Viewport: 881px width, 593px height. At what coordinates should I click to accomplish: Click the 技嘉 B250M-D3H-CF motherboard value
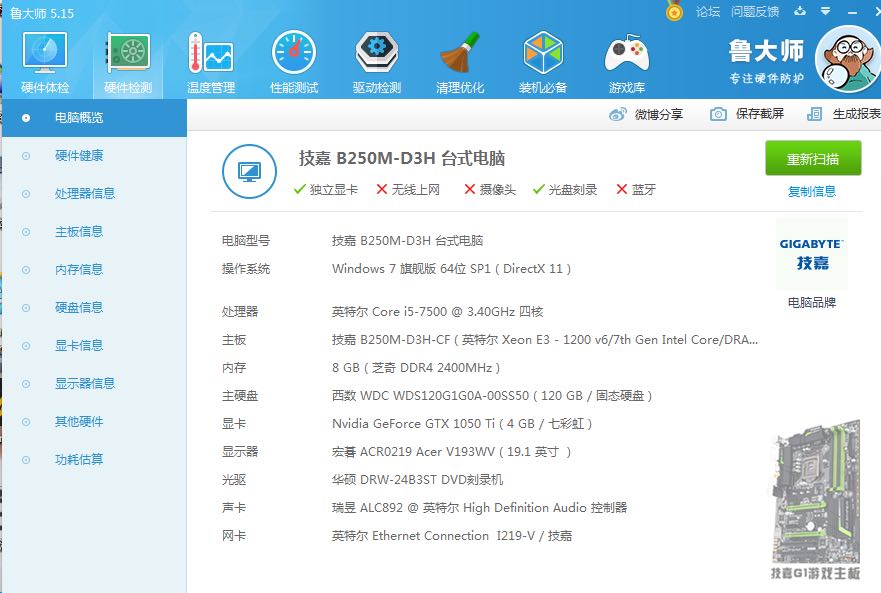pos(544,340)
